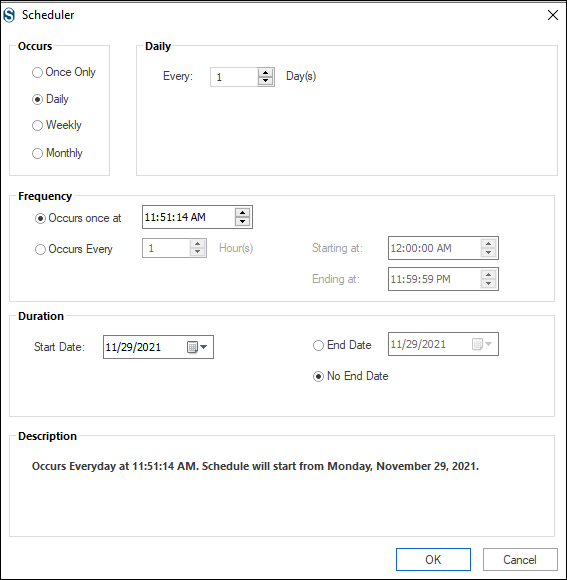Click the Scheduler app icon in title bar

tap(9, 15)
